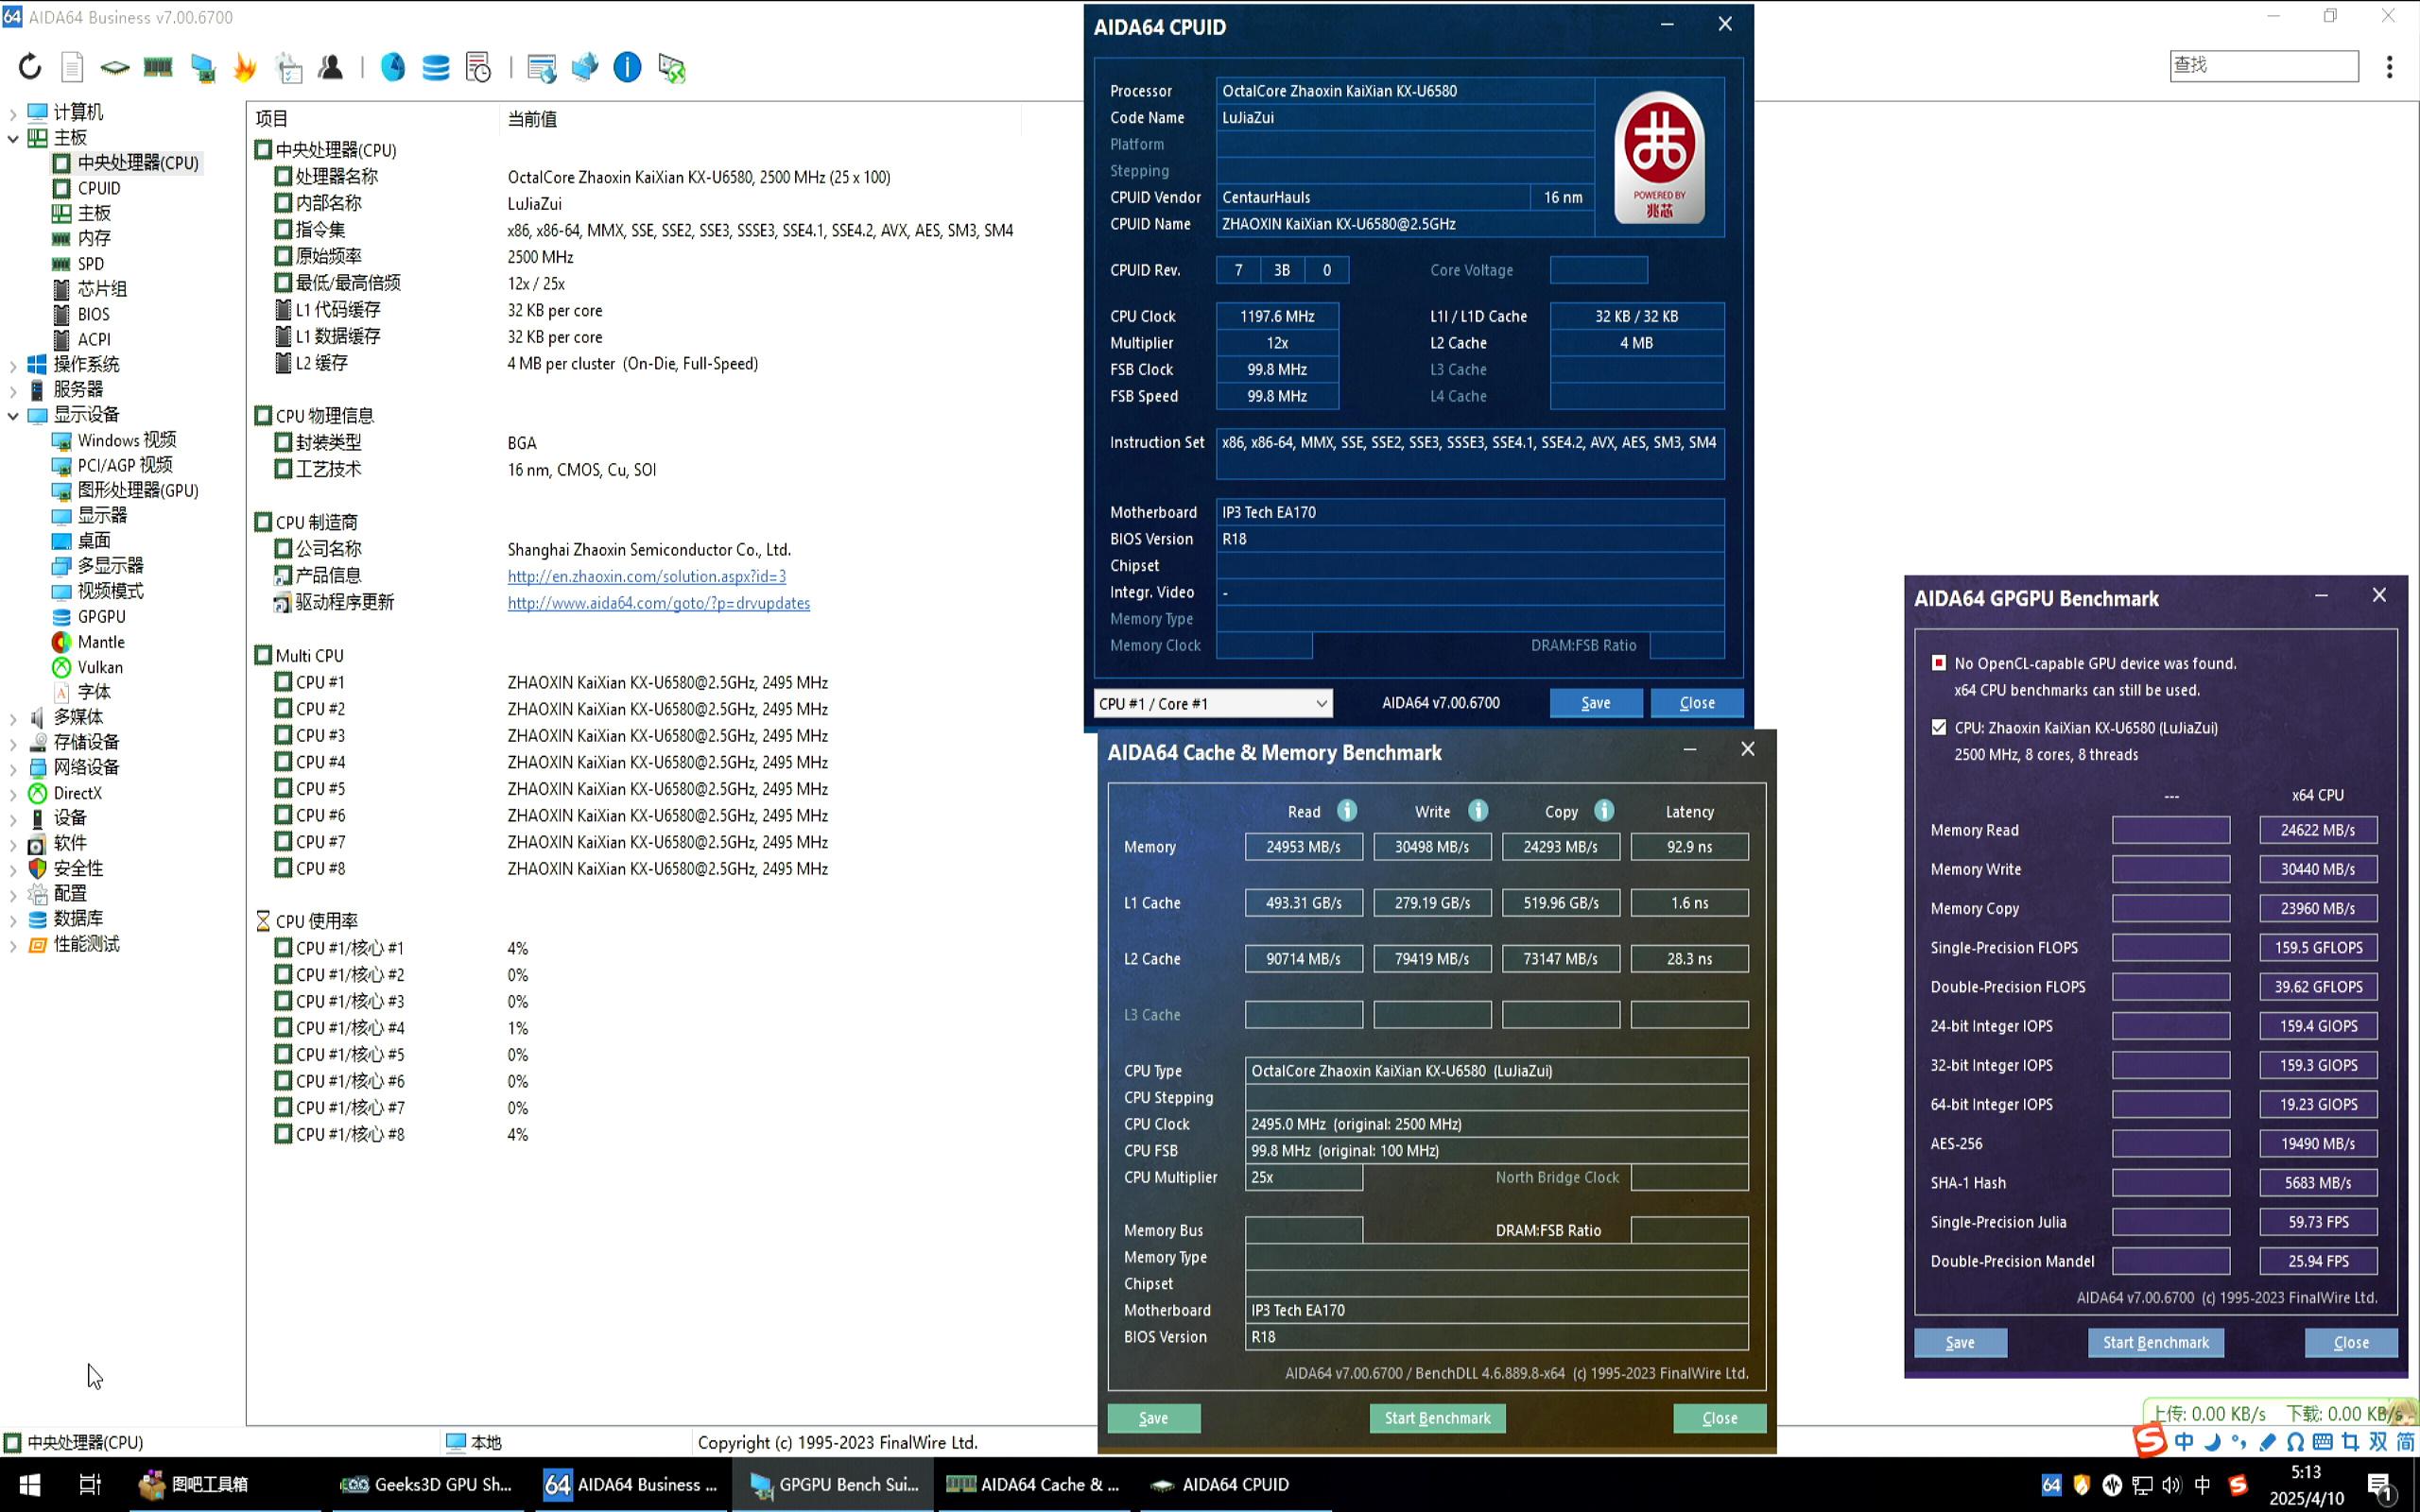The image size is (2420, 1512).
Task: Open the Report document icon
Action: tap(72, 67)
